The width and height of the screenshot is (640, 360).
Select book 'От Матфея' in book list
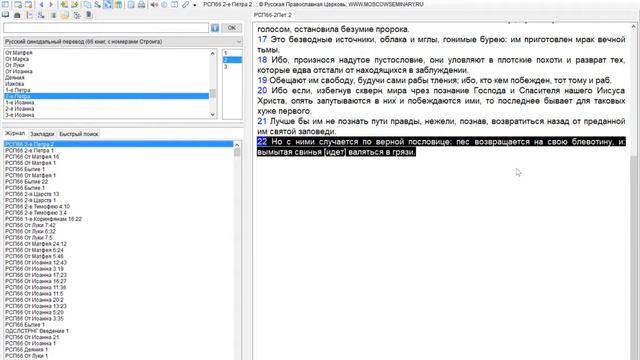pyautogui.click(x=19, y=53)
